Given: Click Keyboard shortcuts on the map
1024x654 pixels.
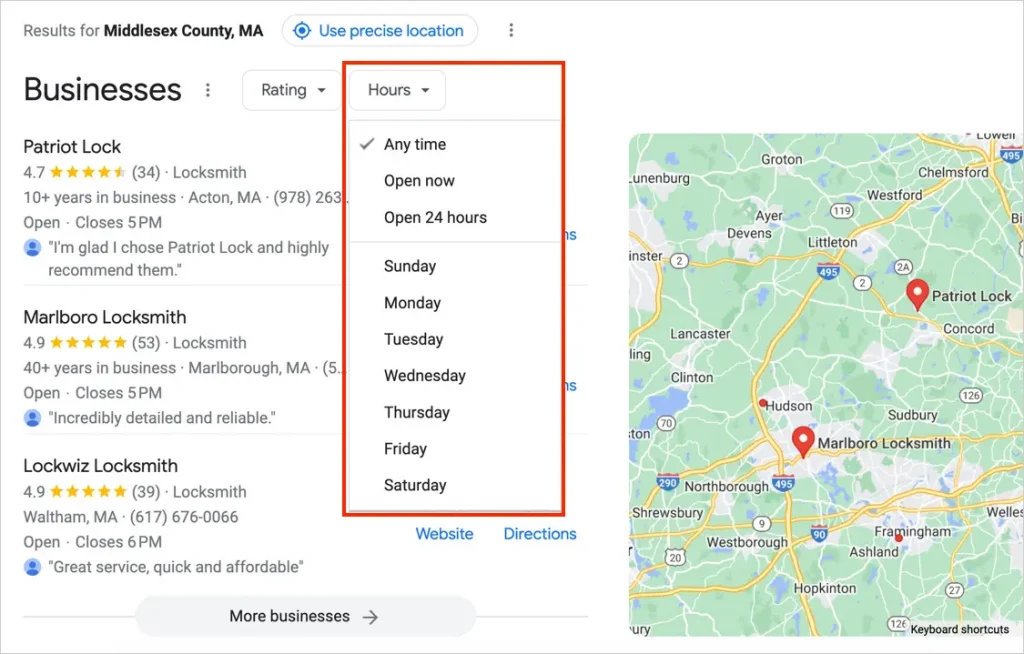Looking at the screenshot, I should pyautogui.click(x=959, y=629).
